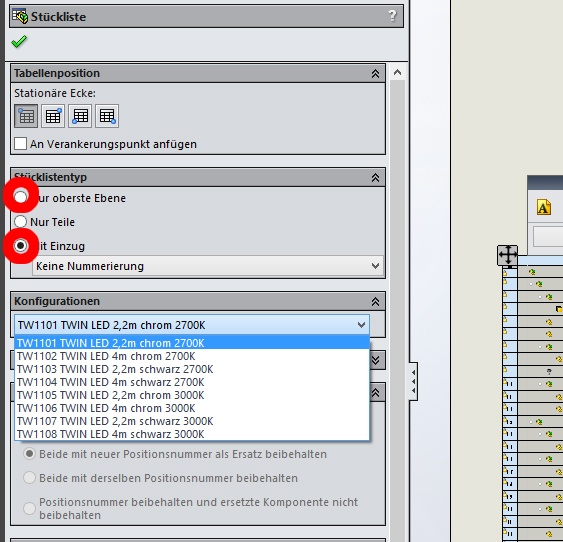
Task: Click the Stückliste header icon
Action: [x=20, y=16]
